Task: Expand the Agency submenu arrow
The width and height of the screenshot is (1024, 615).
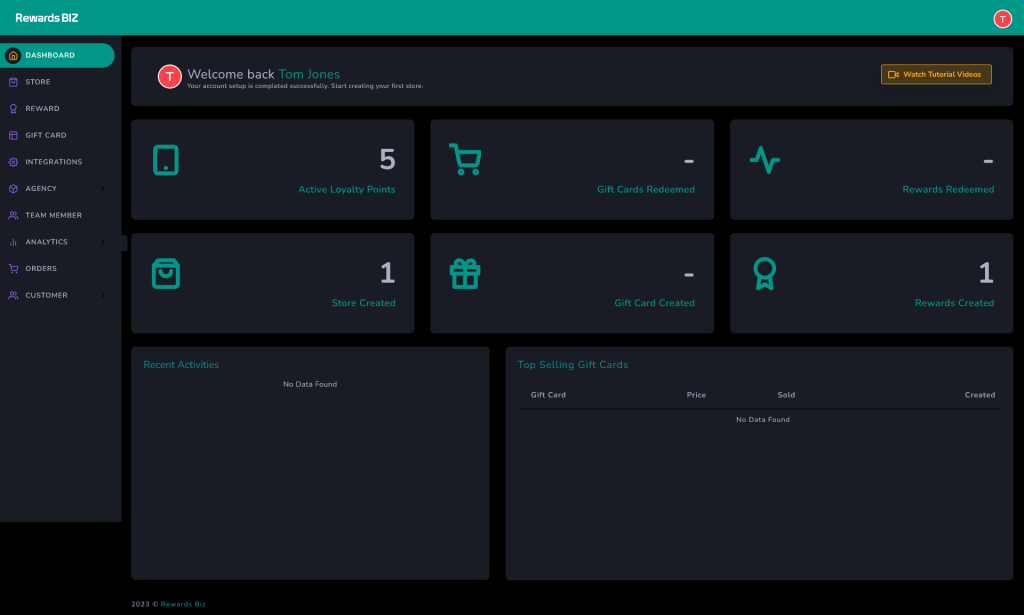Action: [103, 189]
